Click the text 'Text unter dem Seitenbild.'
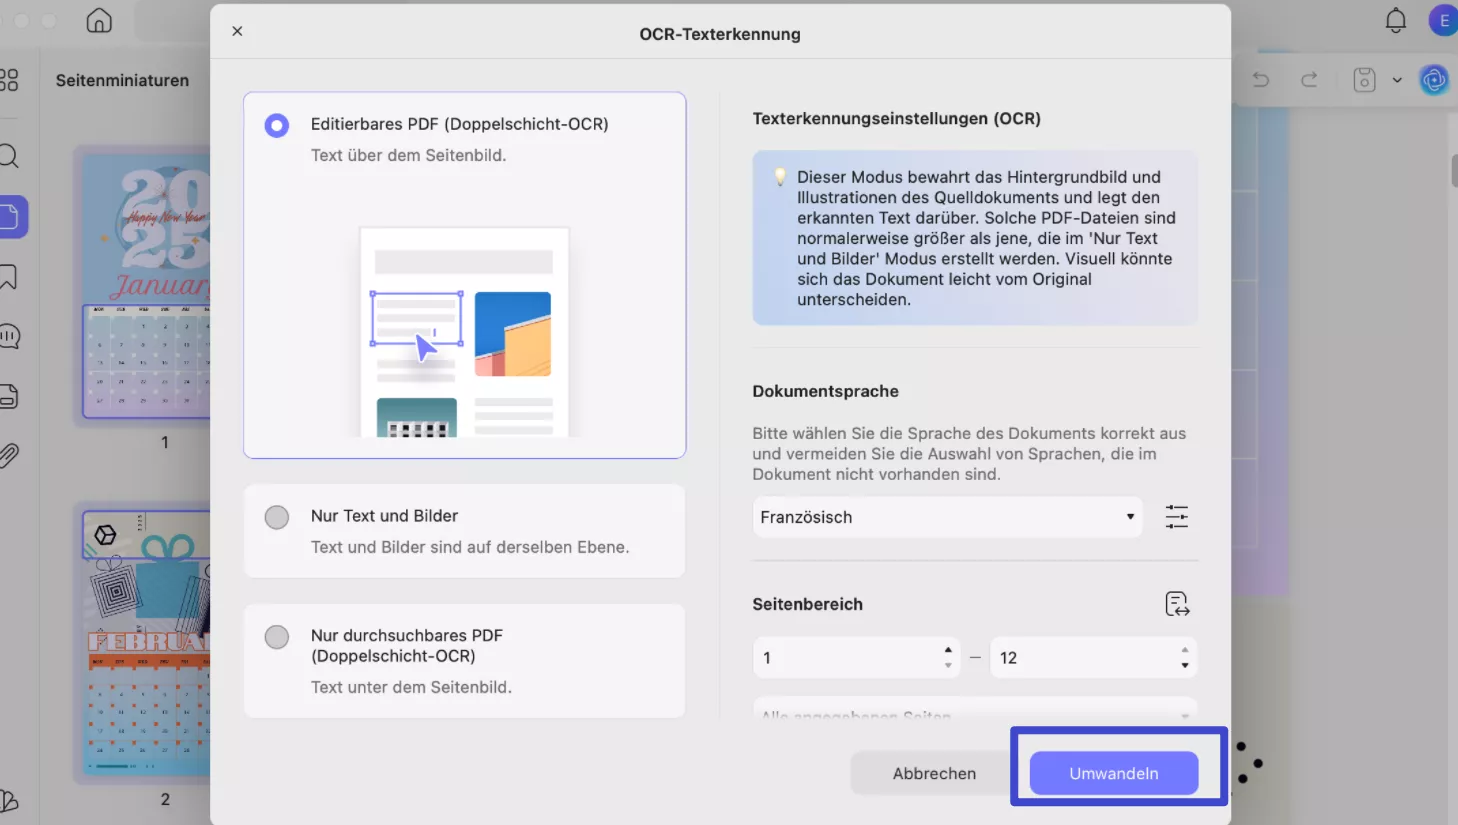 411,687
